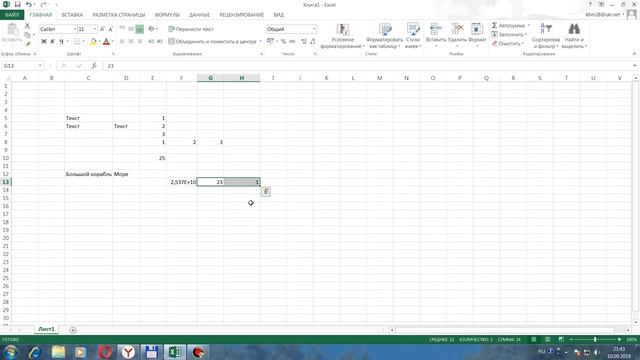The image size is (640, 360).
Task: Open the ФАЙЛ tab
Action: coord(12,15)
